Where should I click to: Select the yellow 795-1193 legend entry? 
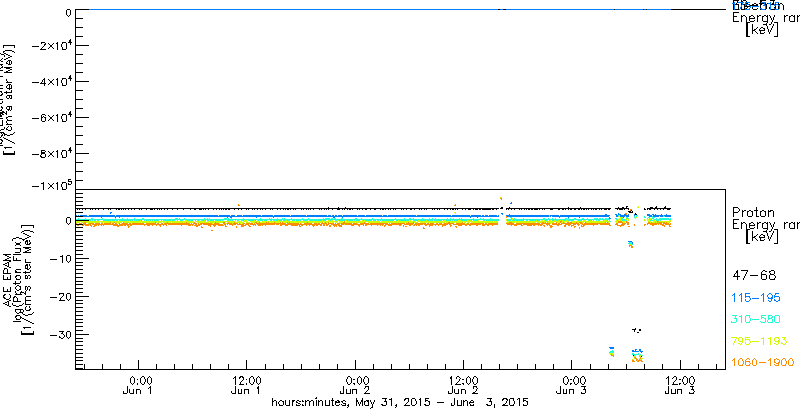(x=759, y=341)
